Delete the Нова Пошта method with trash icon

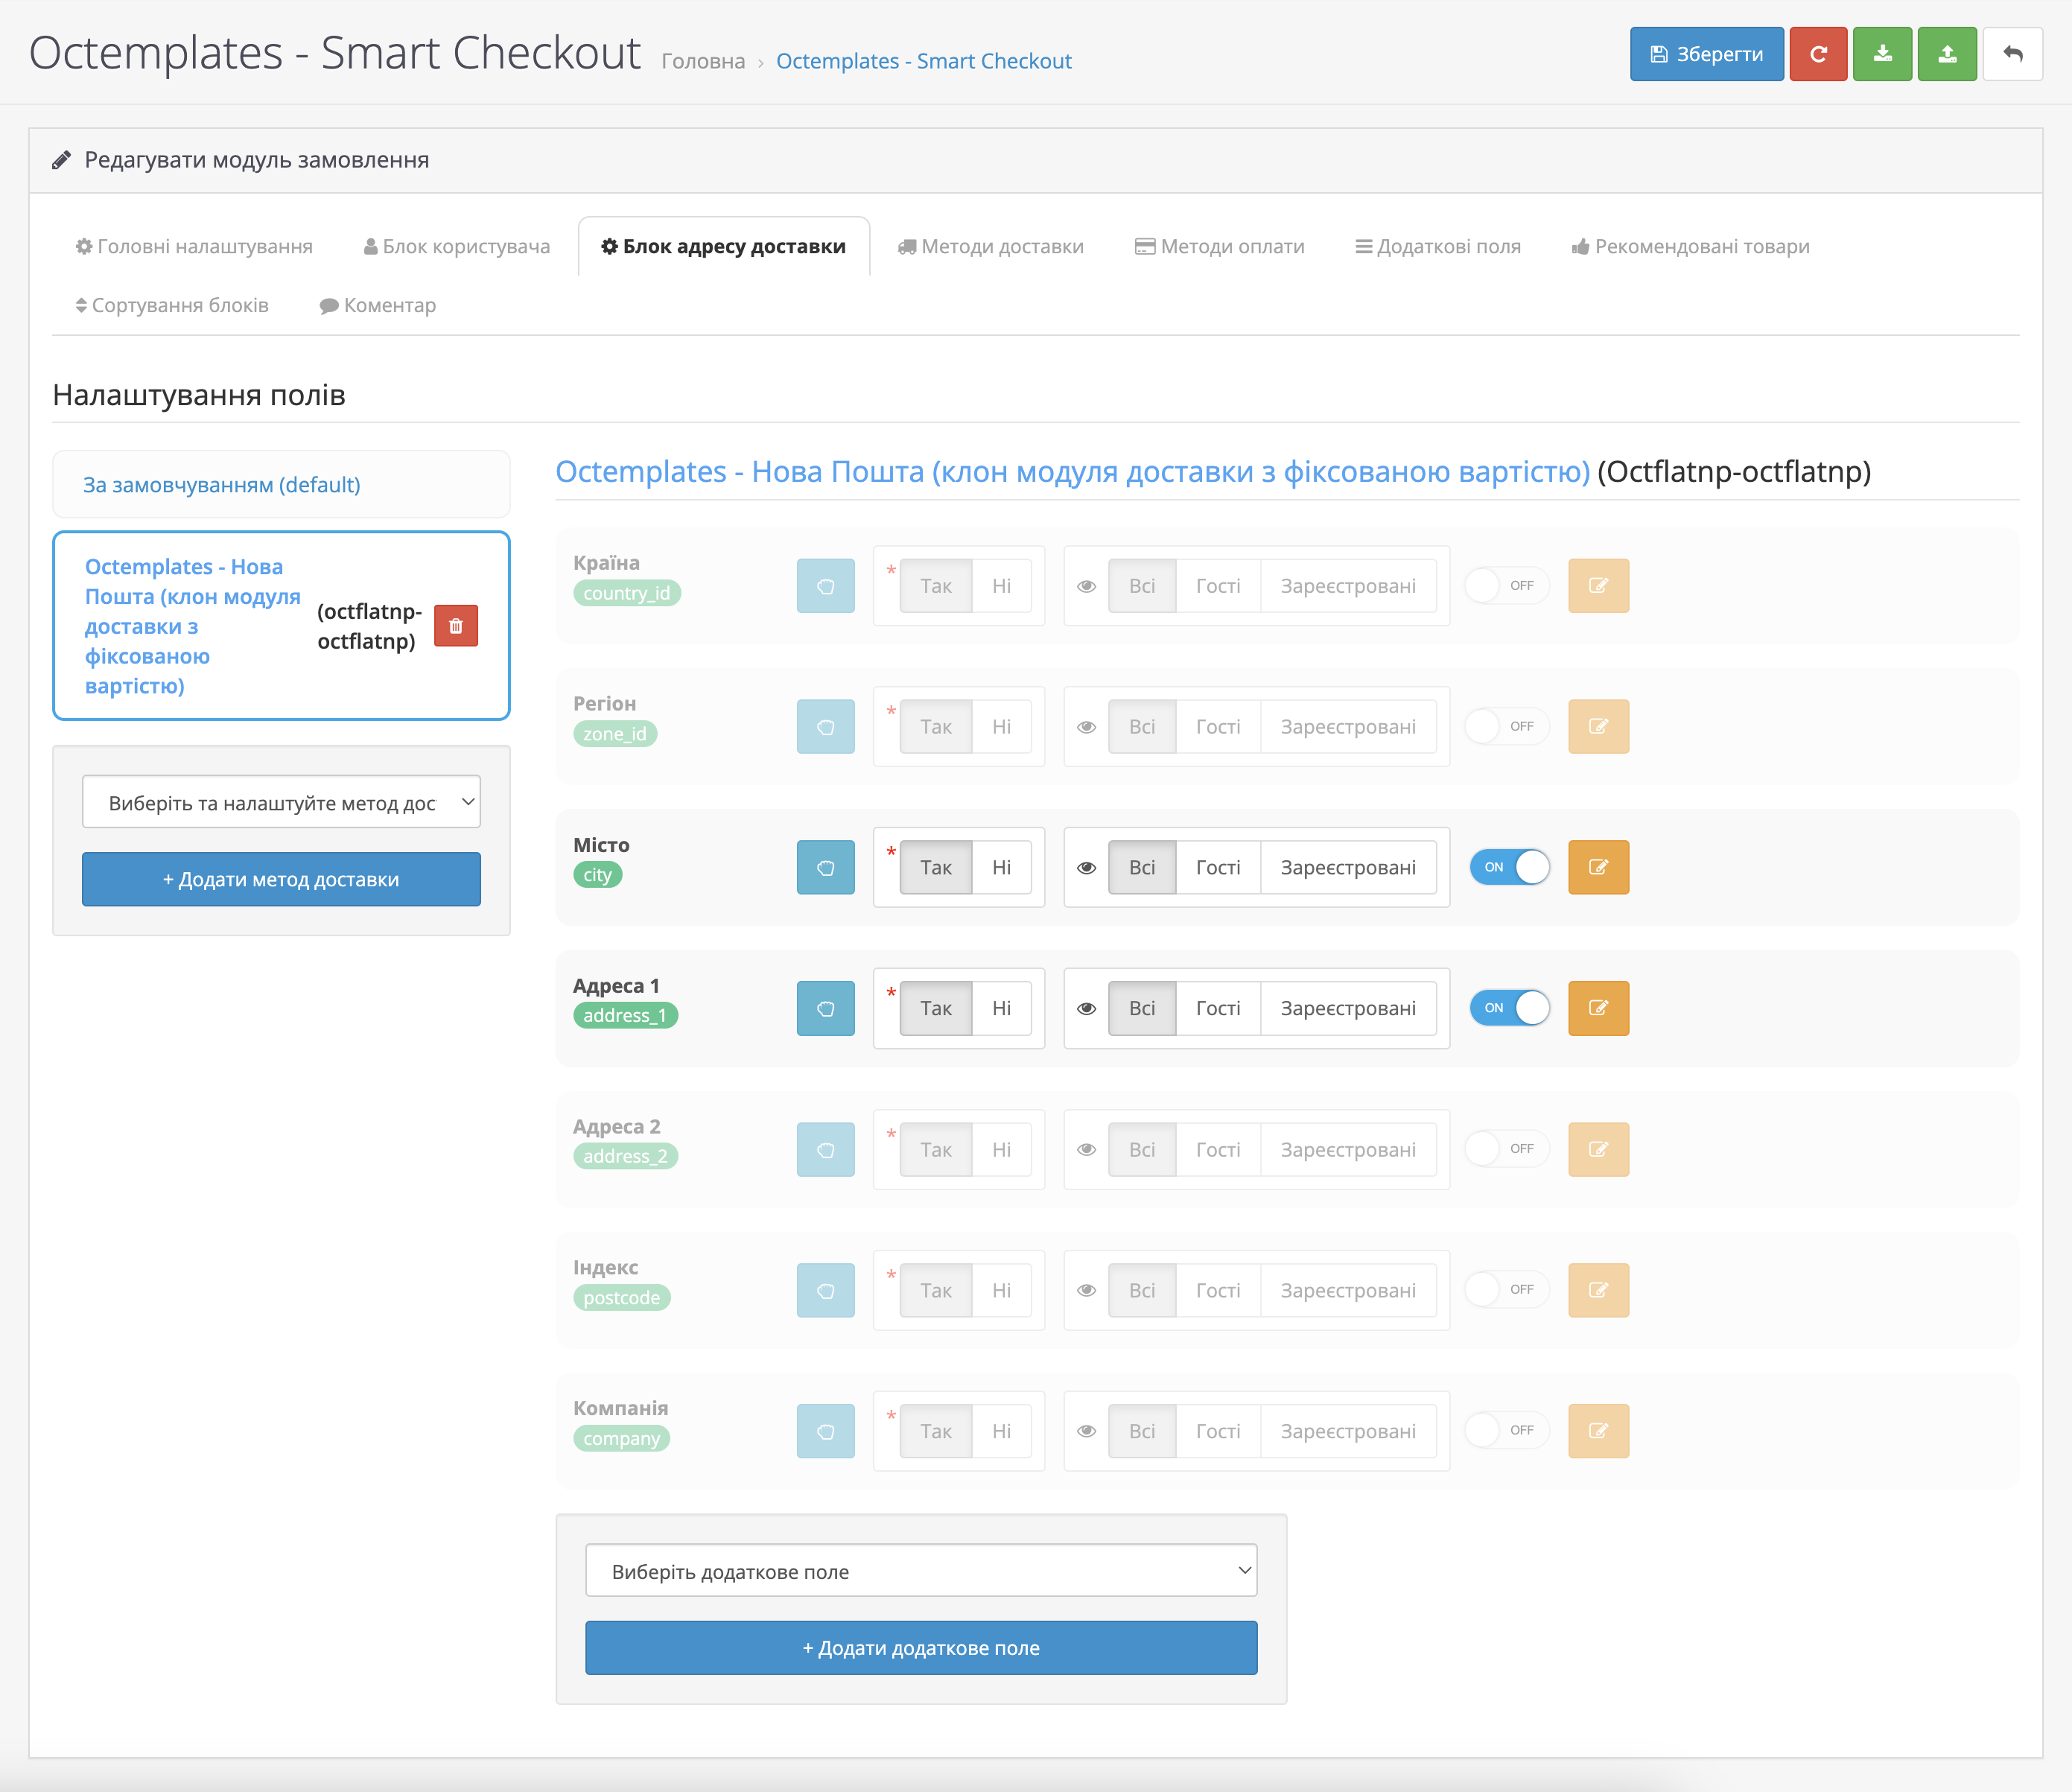pos(456,626)
